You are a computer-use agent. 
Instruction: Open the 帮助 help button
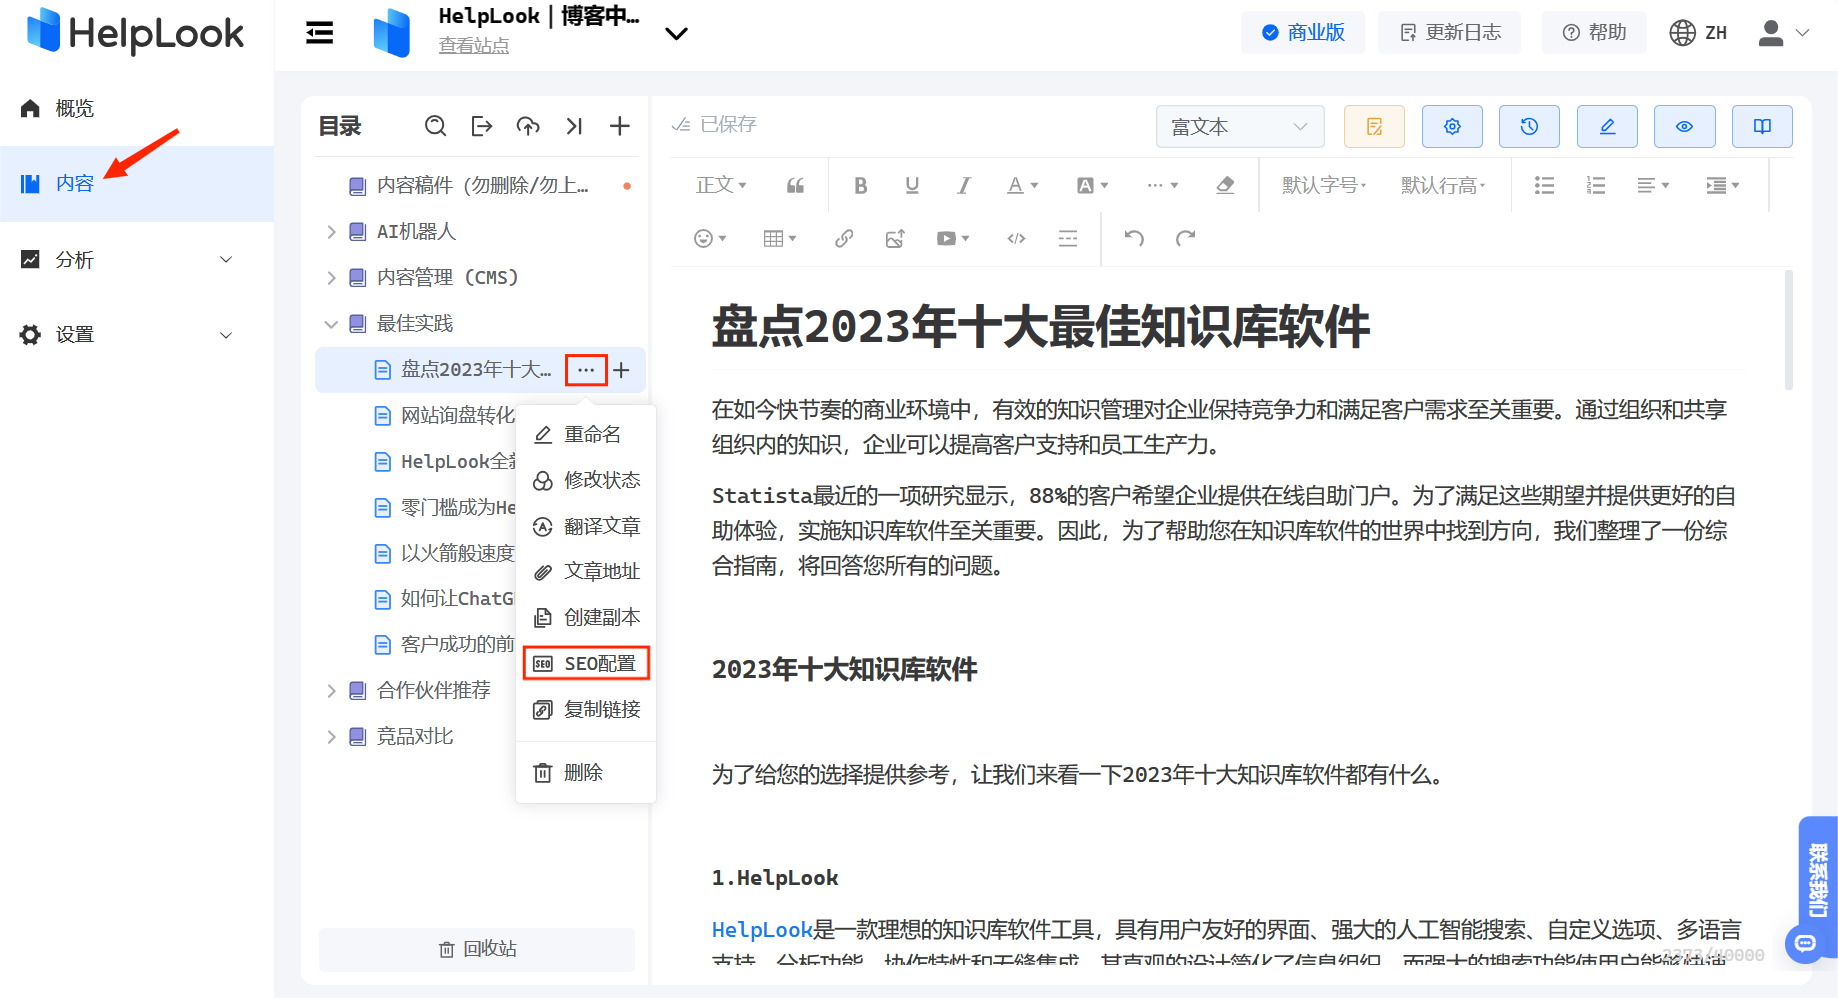(x=1594, y=33)
